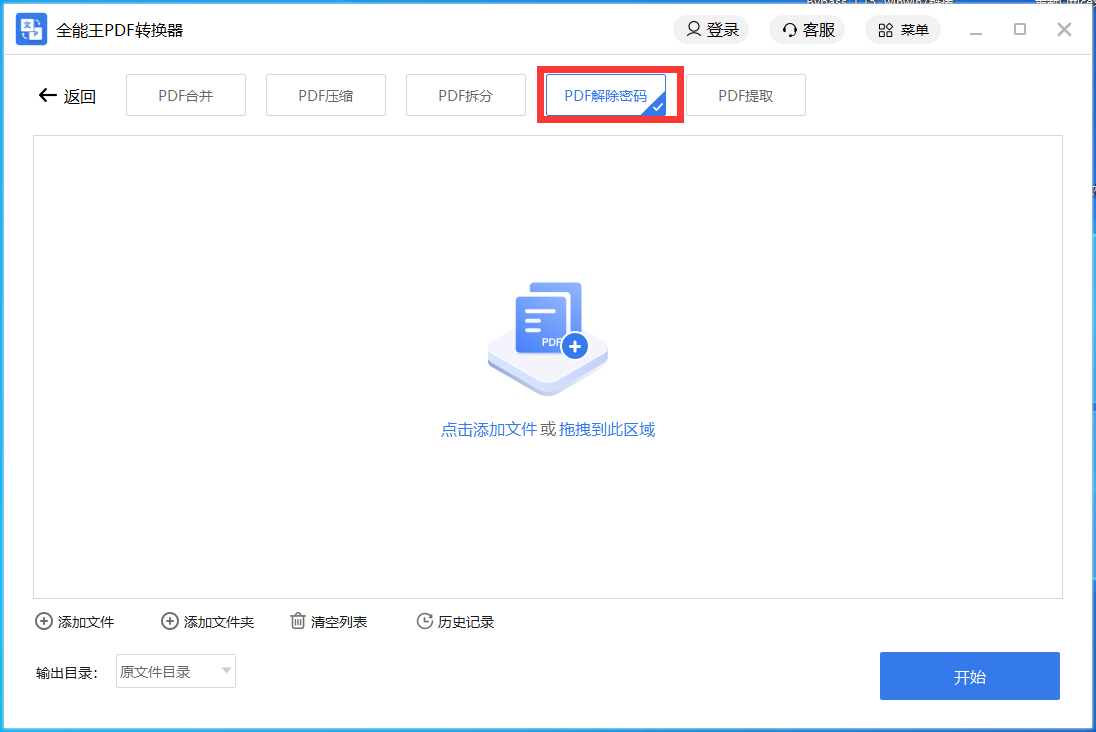Switch to the PDF压缩 tab
This screenshot has width=1096, height=732.
click(326, 95)
